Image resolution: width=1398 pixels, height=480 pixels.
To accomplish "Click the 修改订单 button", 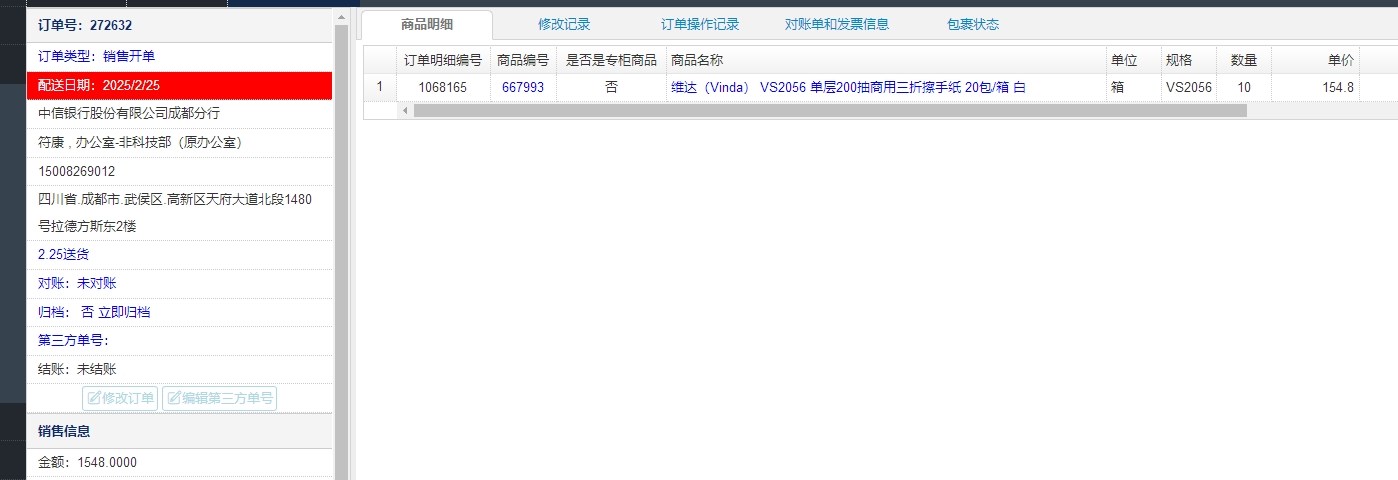I will 120,398.
